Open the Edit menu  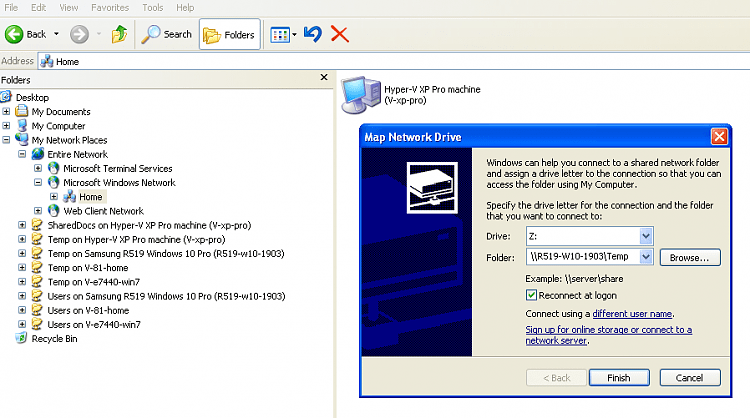tap(39, 8)
